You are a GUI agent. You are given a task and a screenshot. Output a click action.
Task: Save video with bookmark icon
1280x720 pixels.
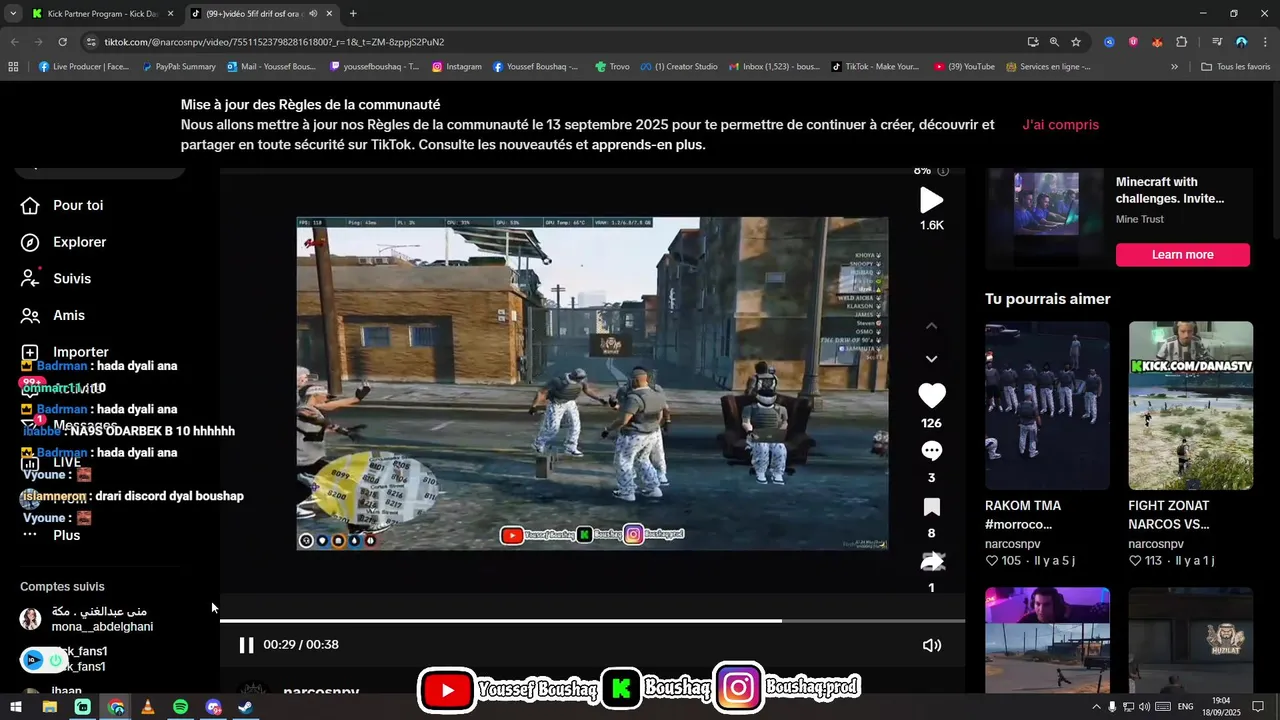pos(931,507)
